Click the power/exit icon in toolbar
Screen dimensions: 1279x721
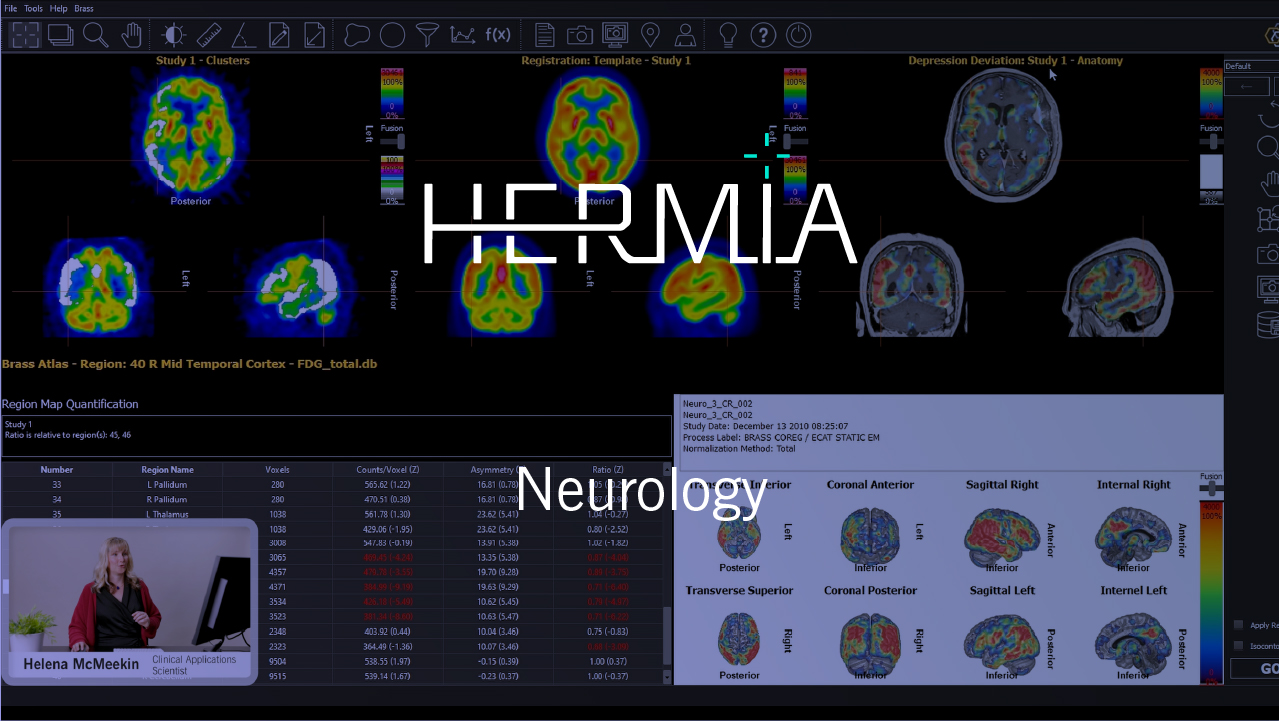[798, 36]
